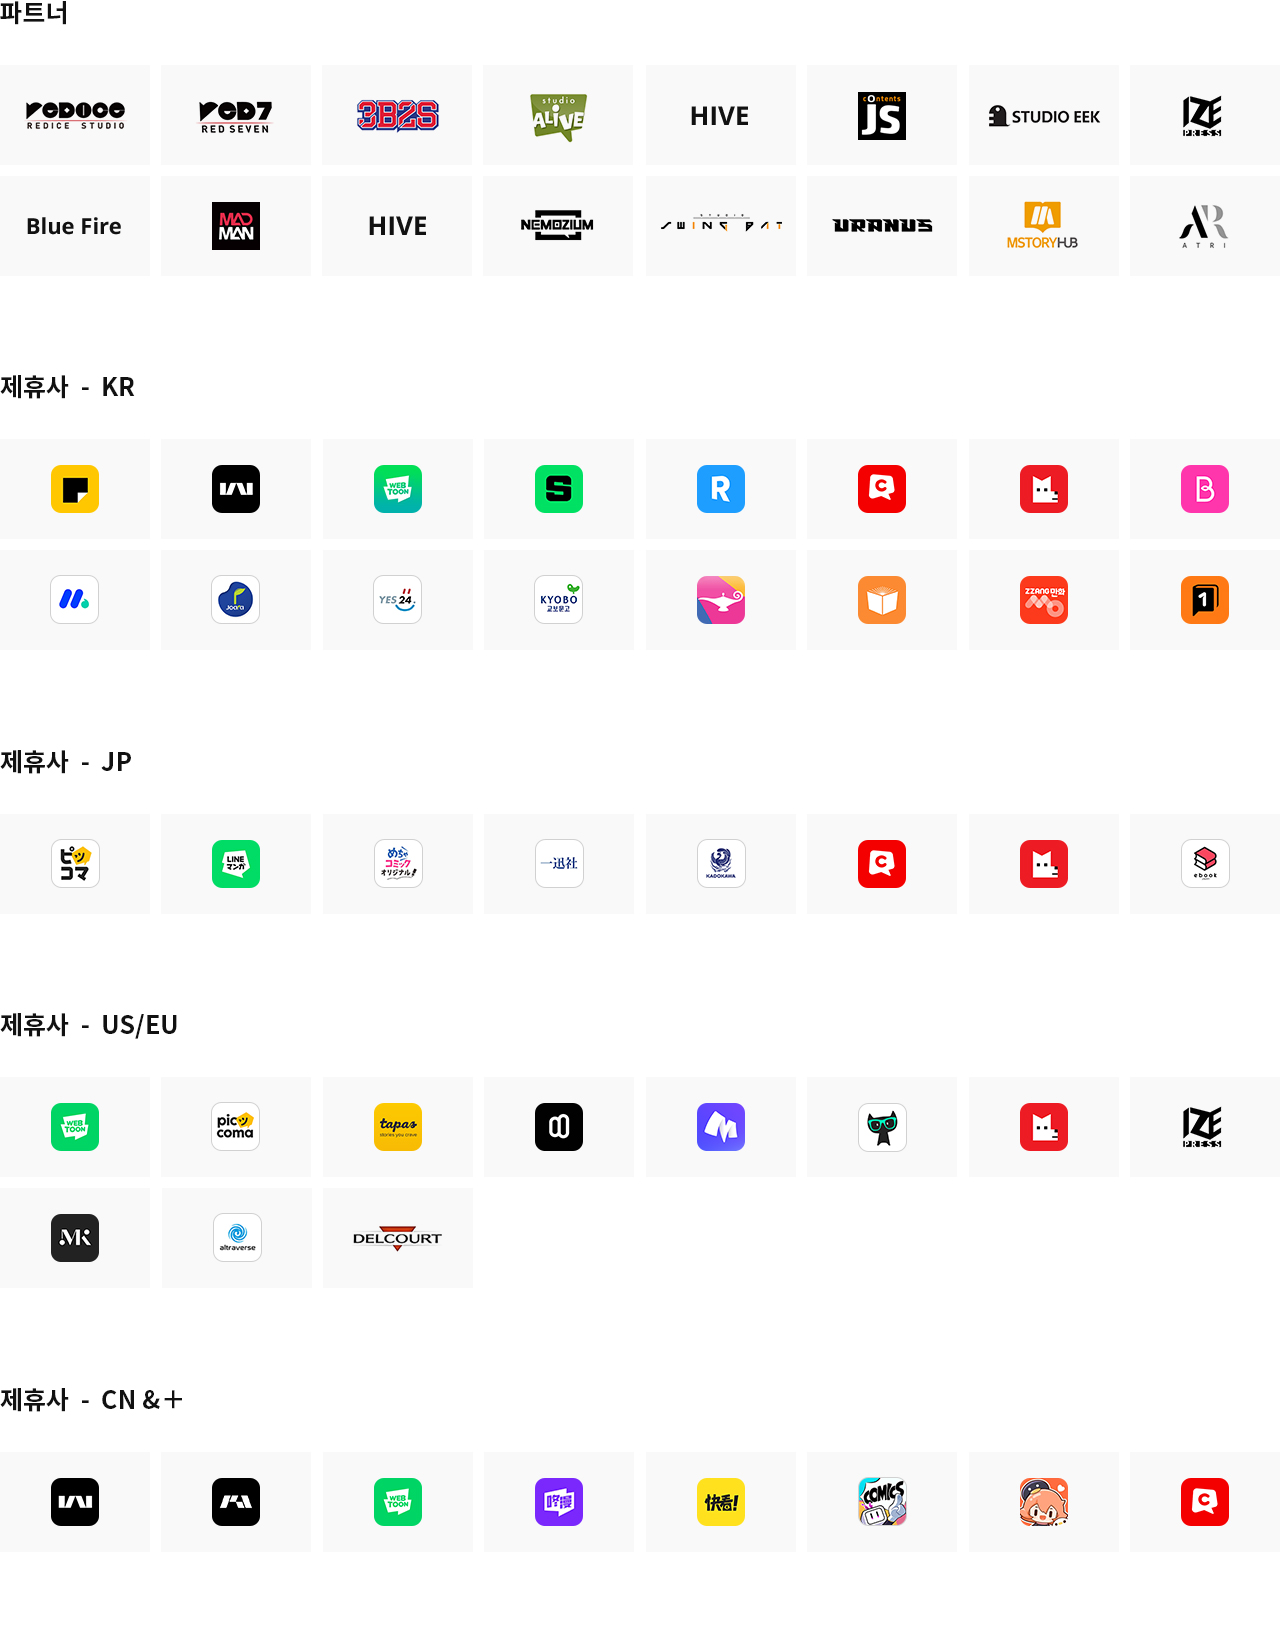Click the Red Seven partner logo

pyautogui.click(x=236, y=116)
